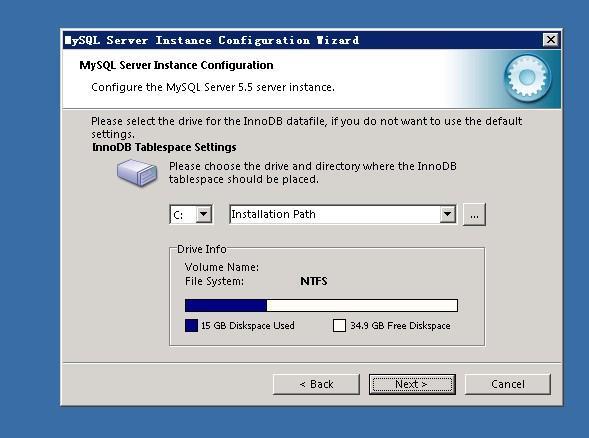Image resolution: width=589 pixels, height=438 pixels.
Task: Cancel the configuration wizard
Action: click(x=508, y=384)
